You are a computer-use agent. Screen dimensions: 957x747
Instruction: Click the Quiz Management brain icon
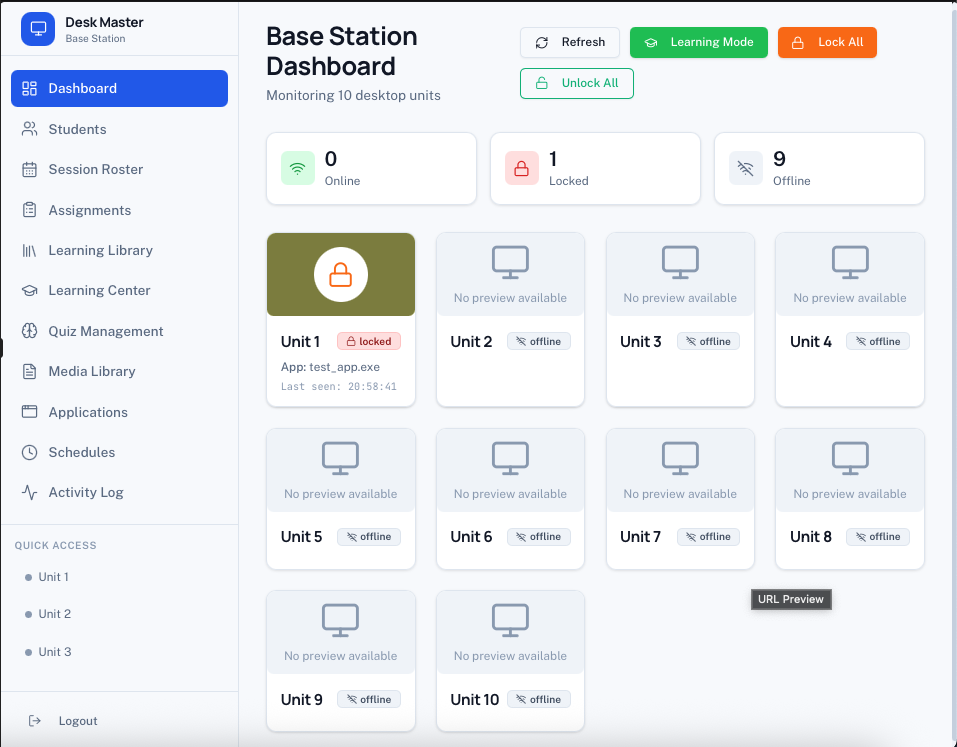pos(29,331)
